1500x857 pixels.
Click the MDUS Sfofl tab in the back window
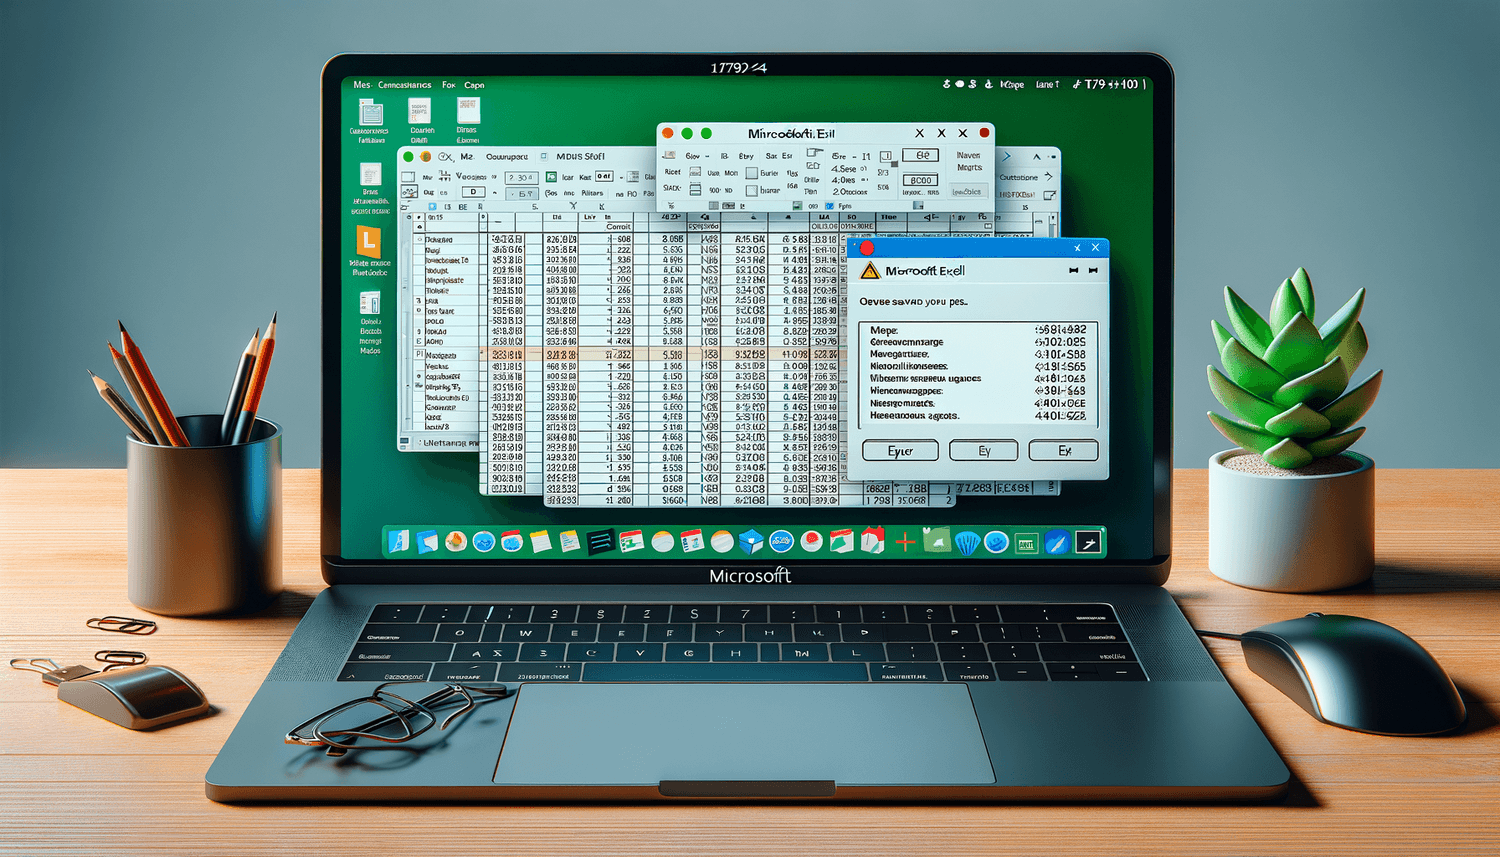(580, 157)
